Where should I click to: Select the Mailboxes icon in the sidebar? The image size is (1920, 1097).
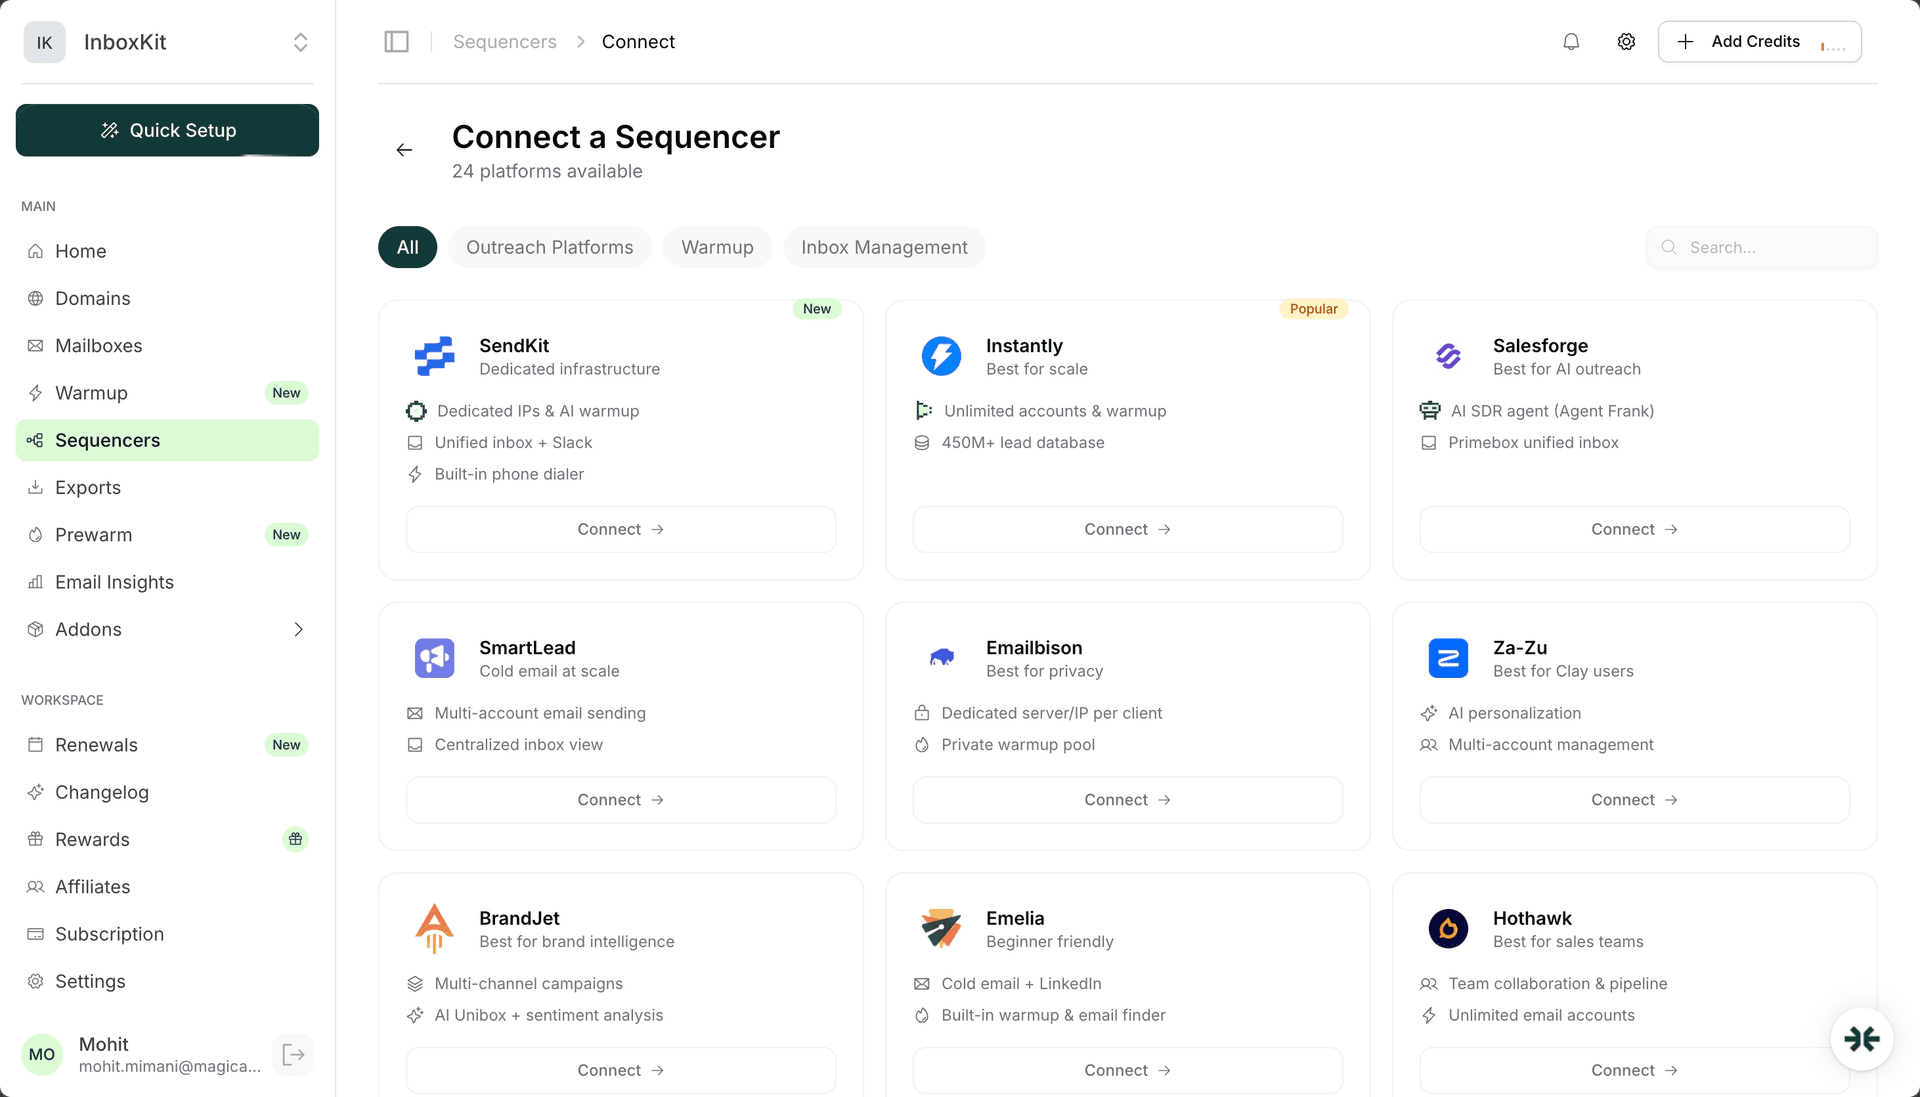(x=35, y=345)
